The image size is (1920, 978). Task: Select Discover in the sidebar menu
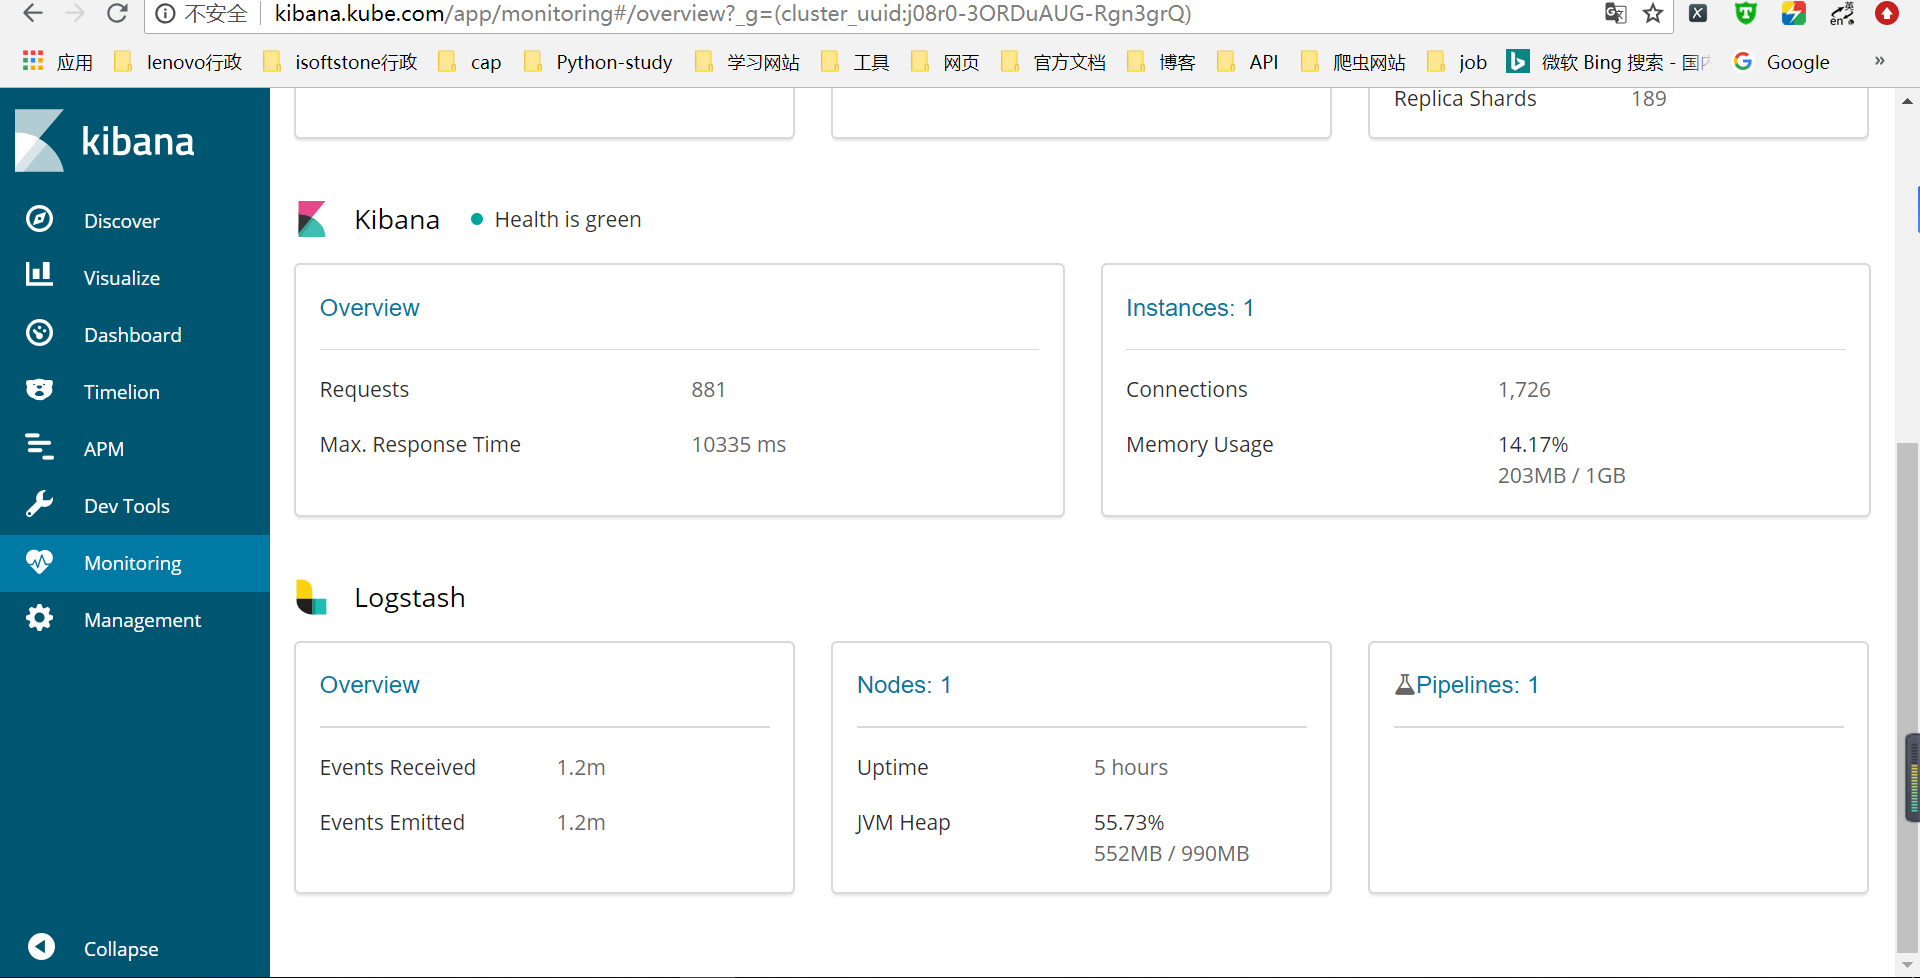121,221
